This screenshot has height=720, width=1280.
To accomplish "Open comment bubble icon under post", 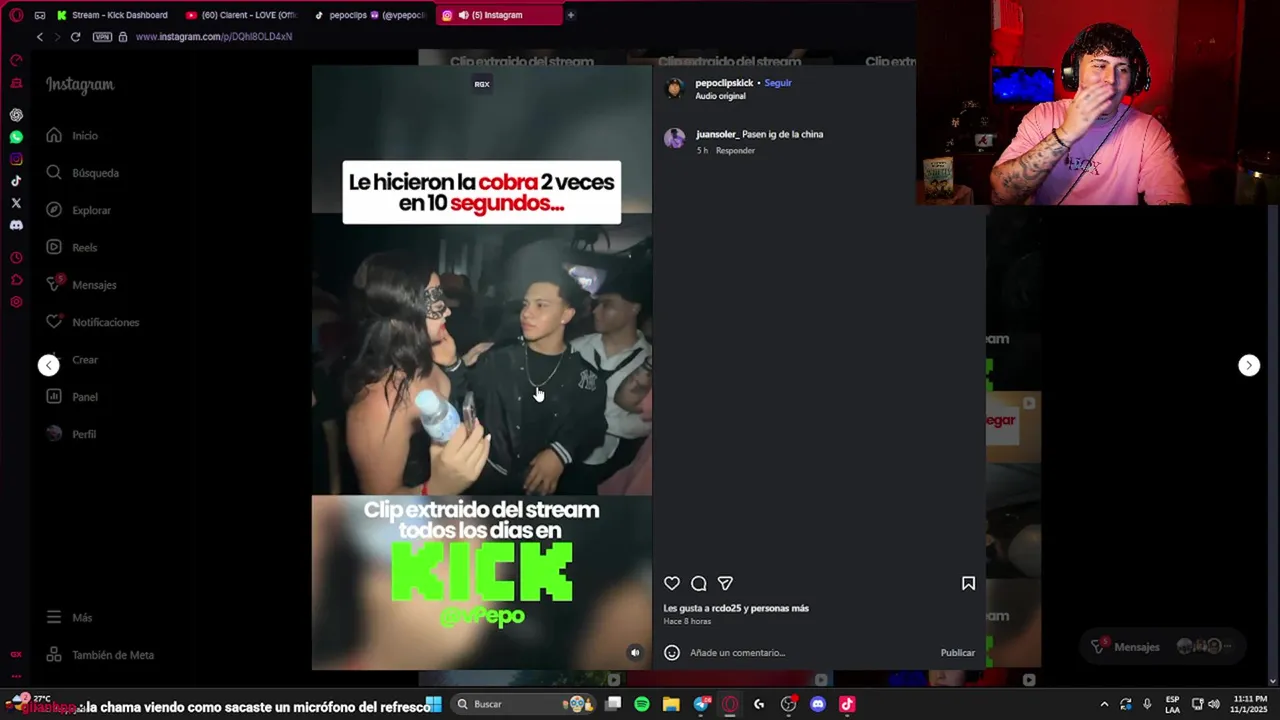I will 699,583.
